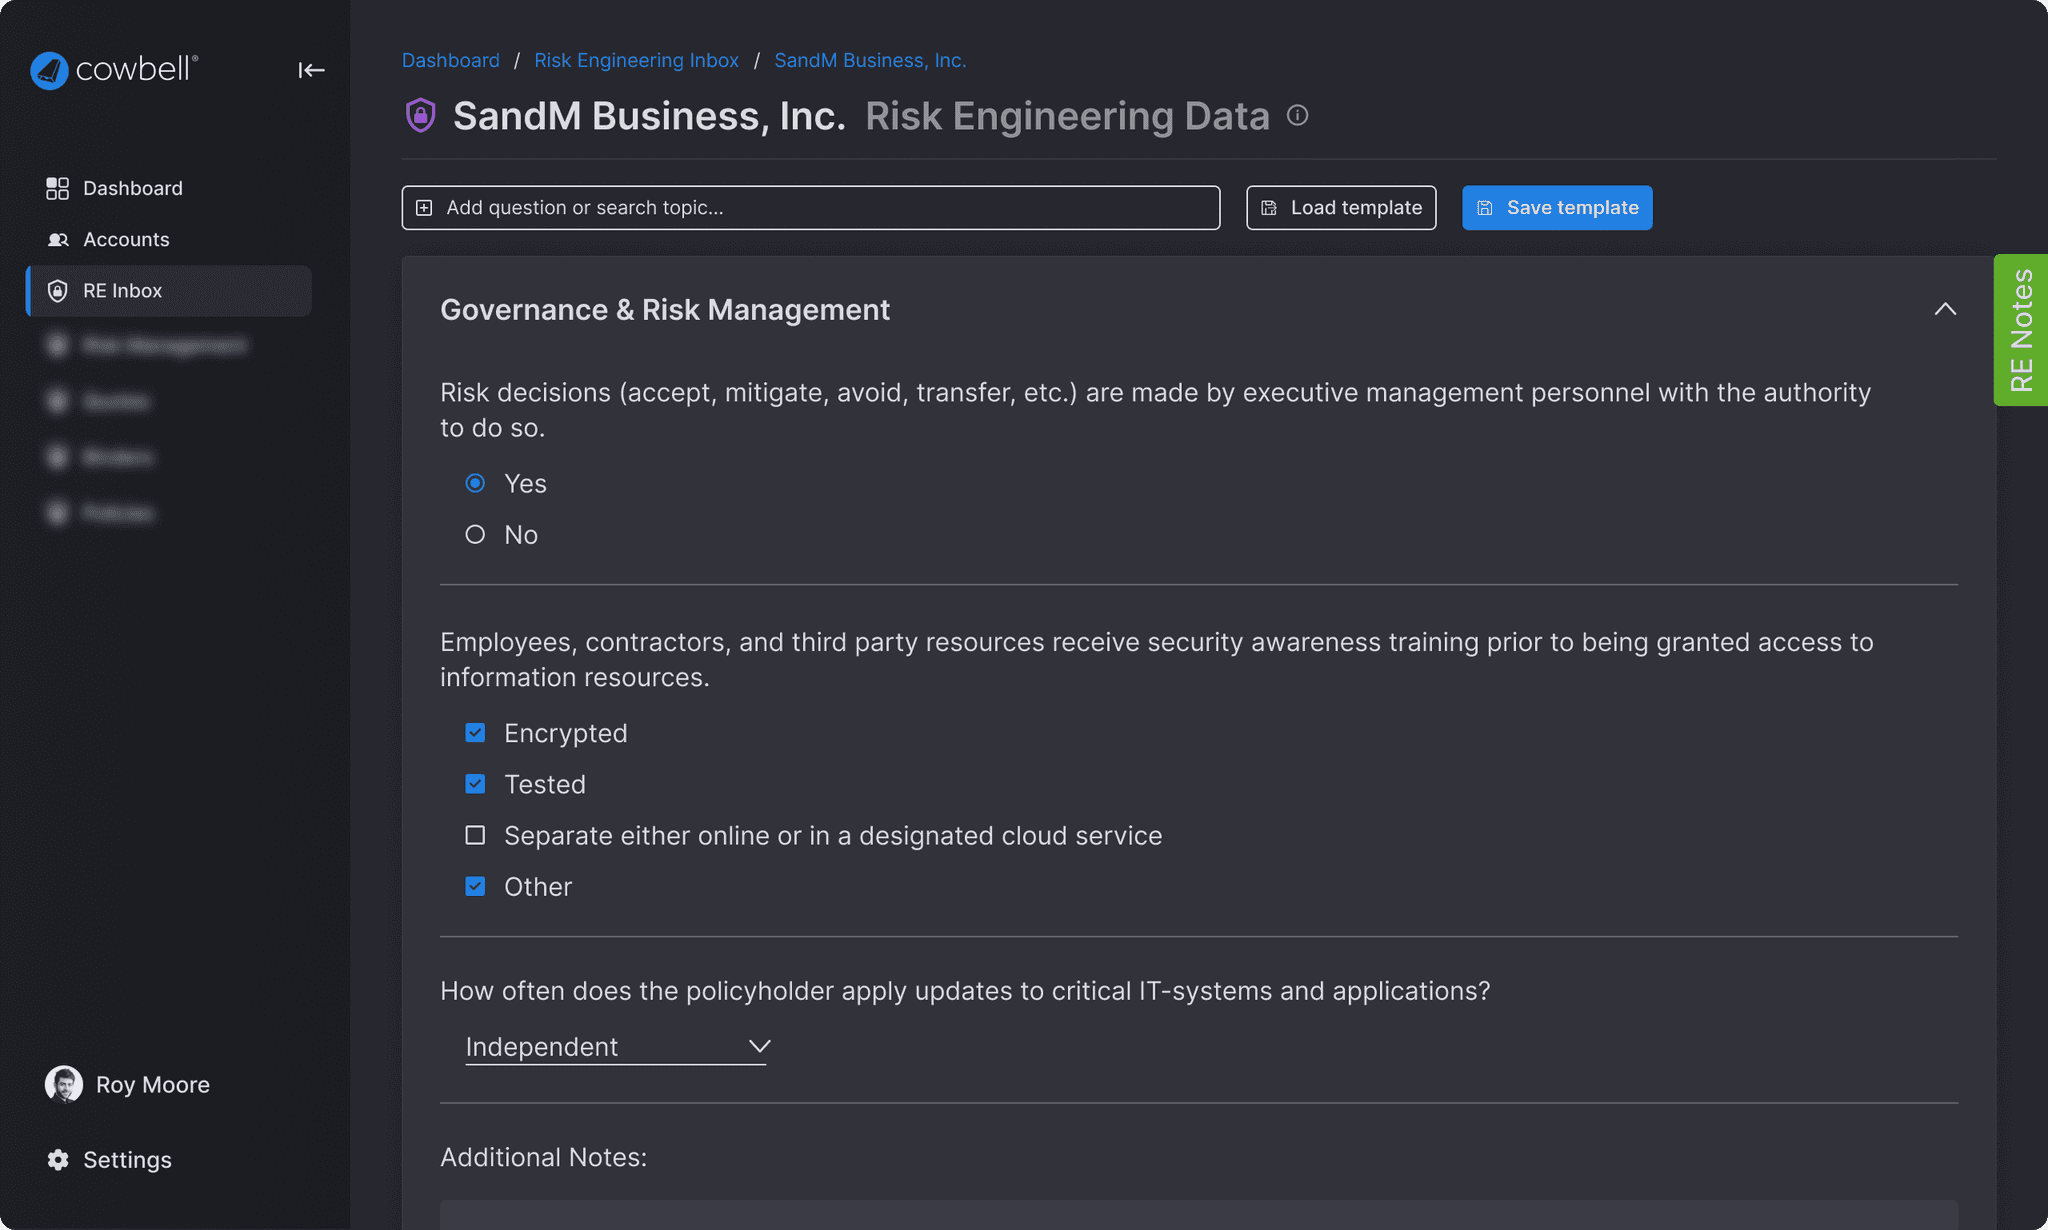
Task: Open the Roy Moore profile entry
Action: coord(128,1084)
